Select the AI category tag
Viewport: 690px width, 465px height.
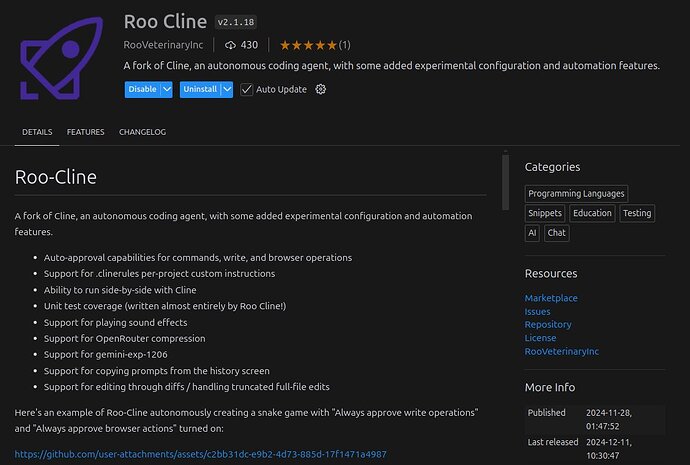click(532, 233)
